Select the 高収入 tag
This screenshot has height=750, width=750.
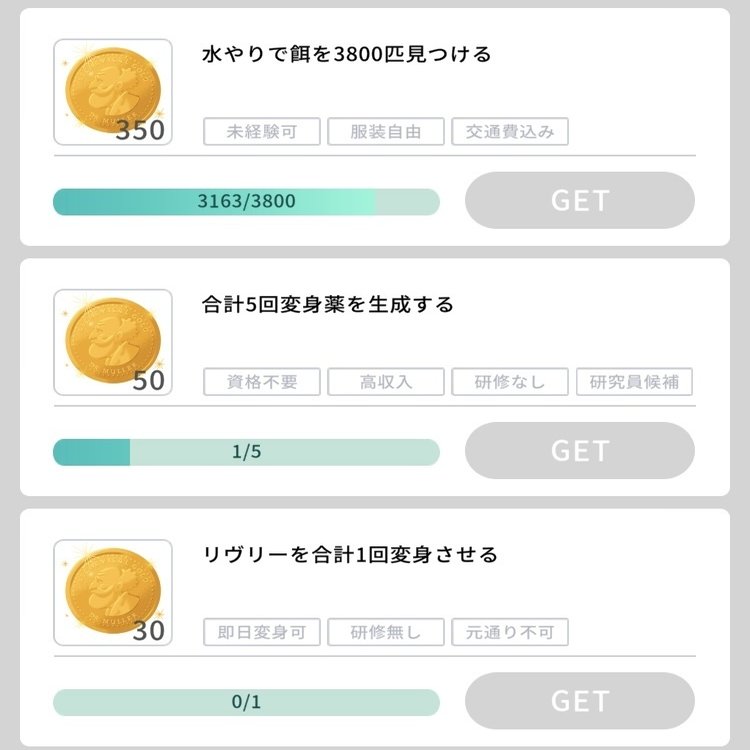pyautogui.click(x=386, y=382)
